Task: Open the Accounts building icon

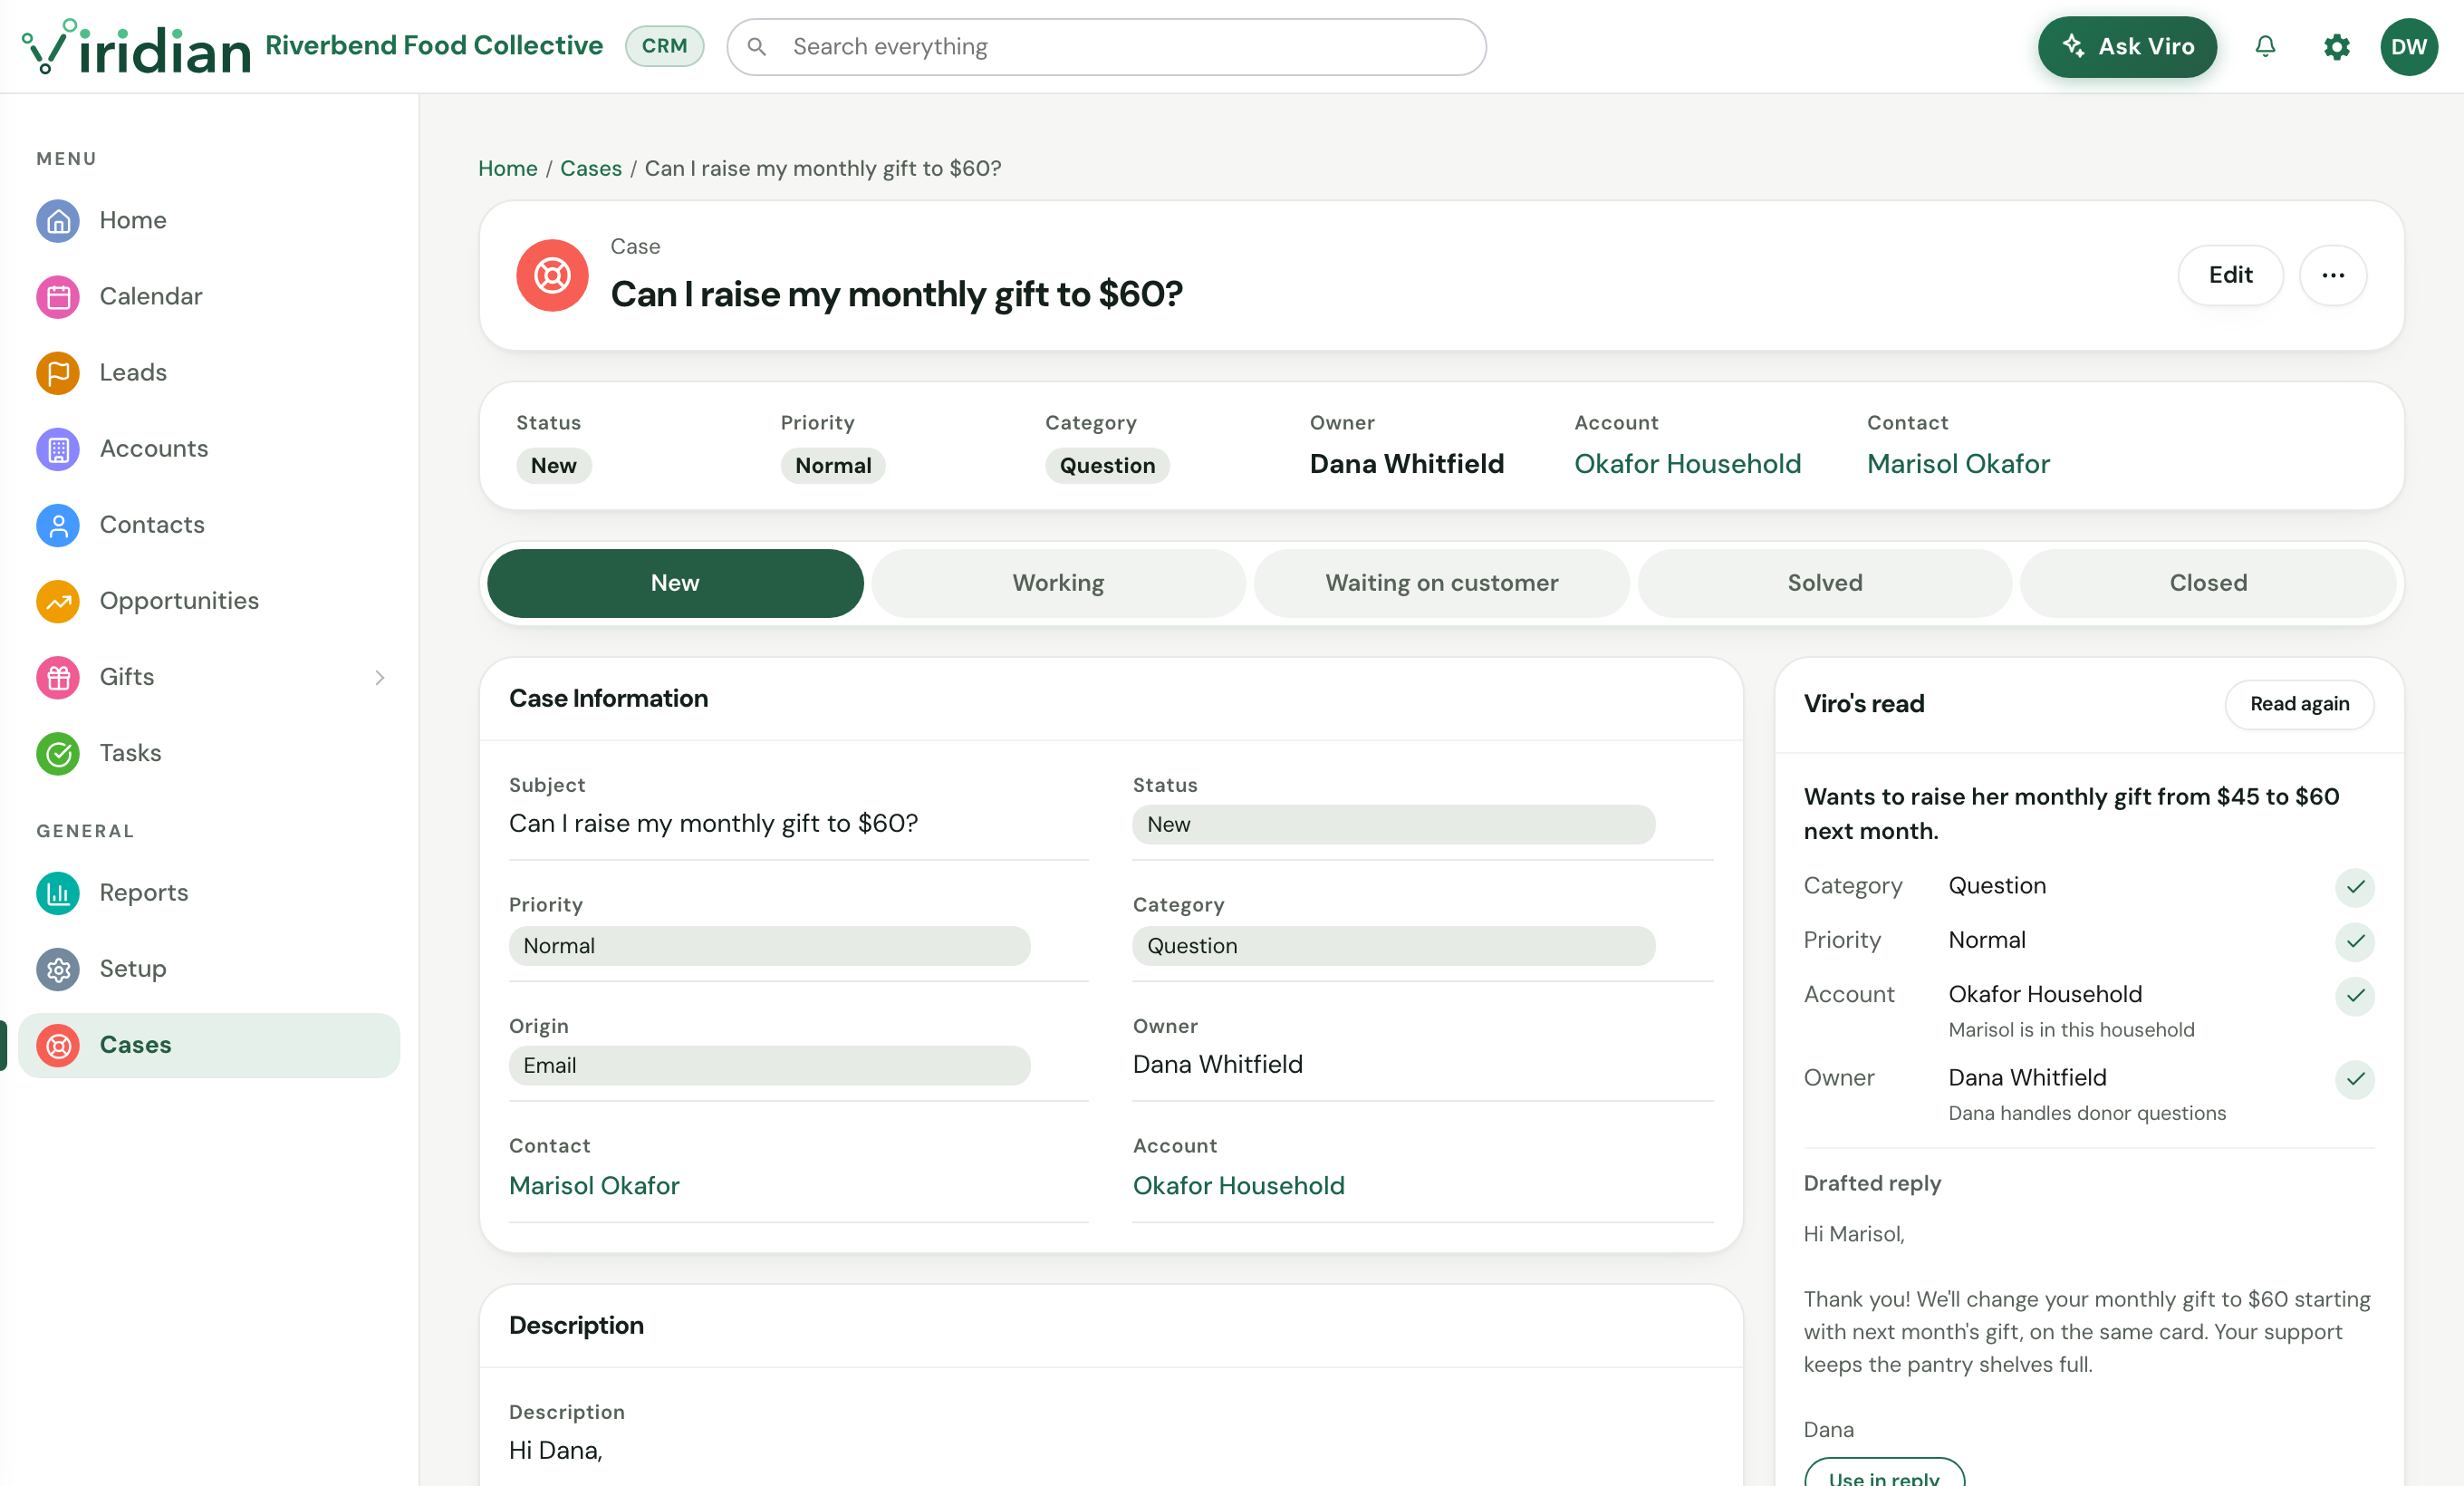Action: point(58,449)
